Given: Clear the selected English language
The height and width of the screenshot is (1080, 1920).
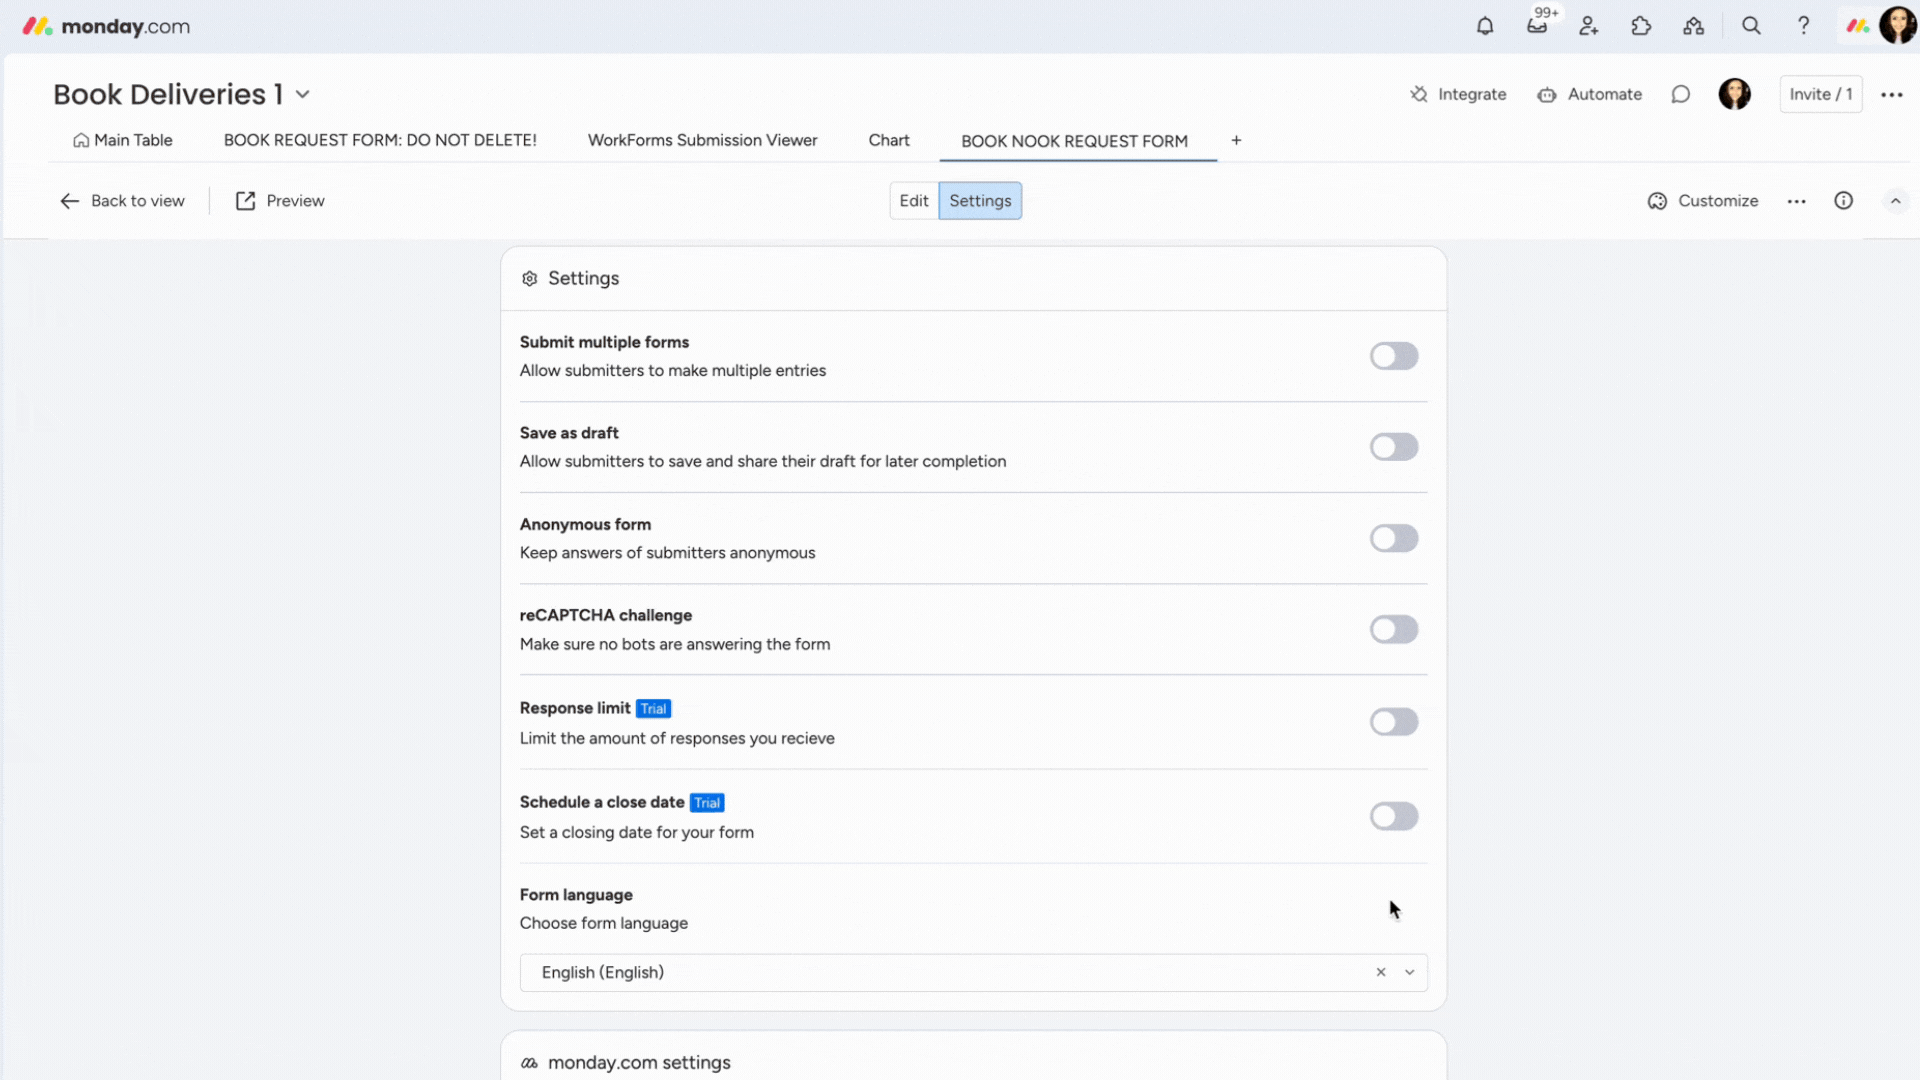Looking at the screenshot, I should pos(1381,972).
